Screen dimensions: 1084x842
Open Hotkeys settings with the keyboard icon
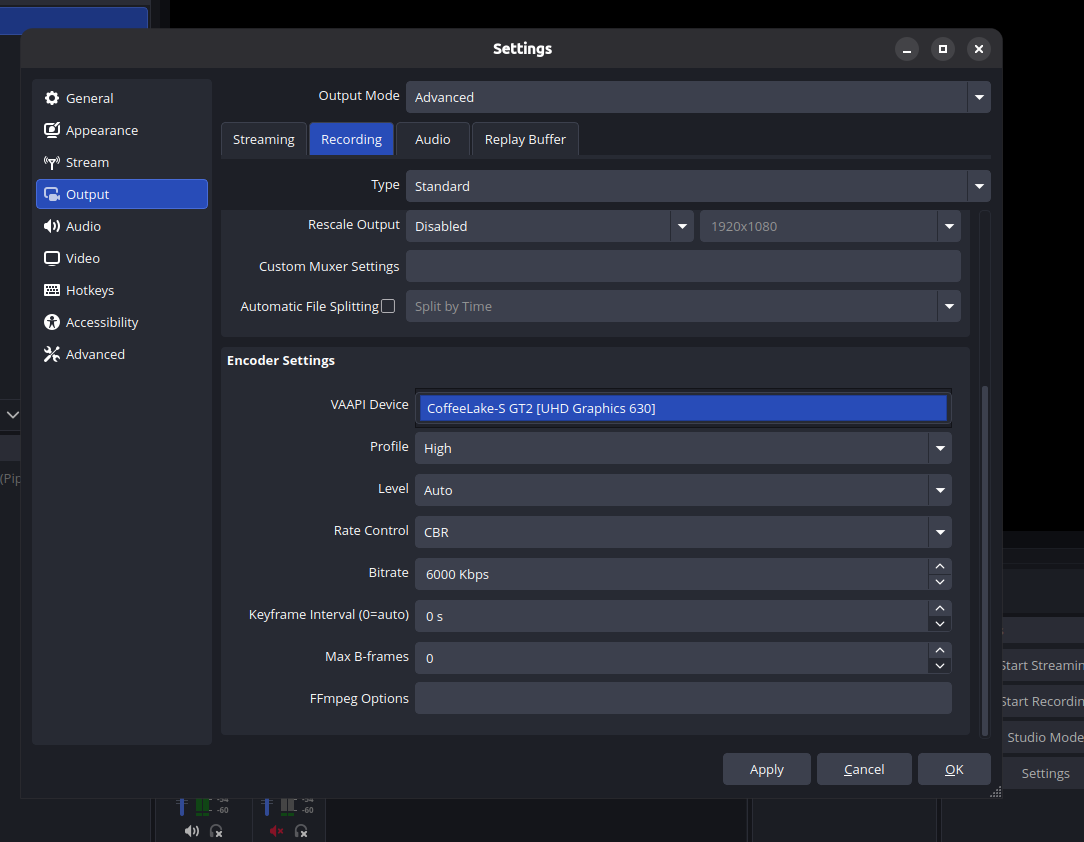(x=122, y=290)
